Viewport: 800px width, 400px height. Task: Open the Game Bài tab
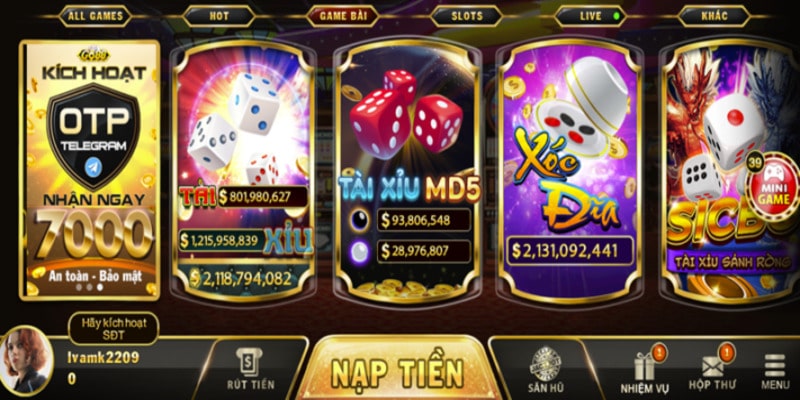click(x=343, y=16)
